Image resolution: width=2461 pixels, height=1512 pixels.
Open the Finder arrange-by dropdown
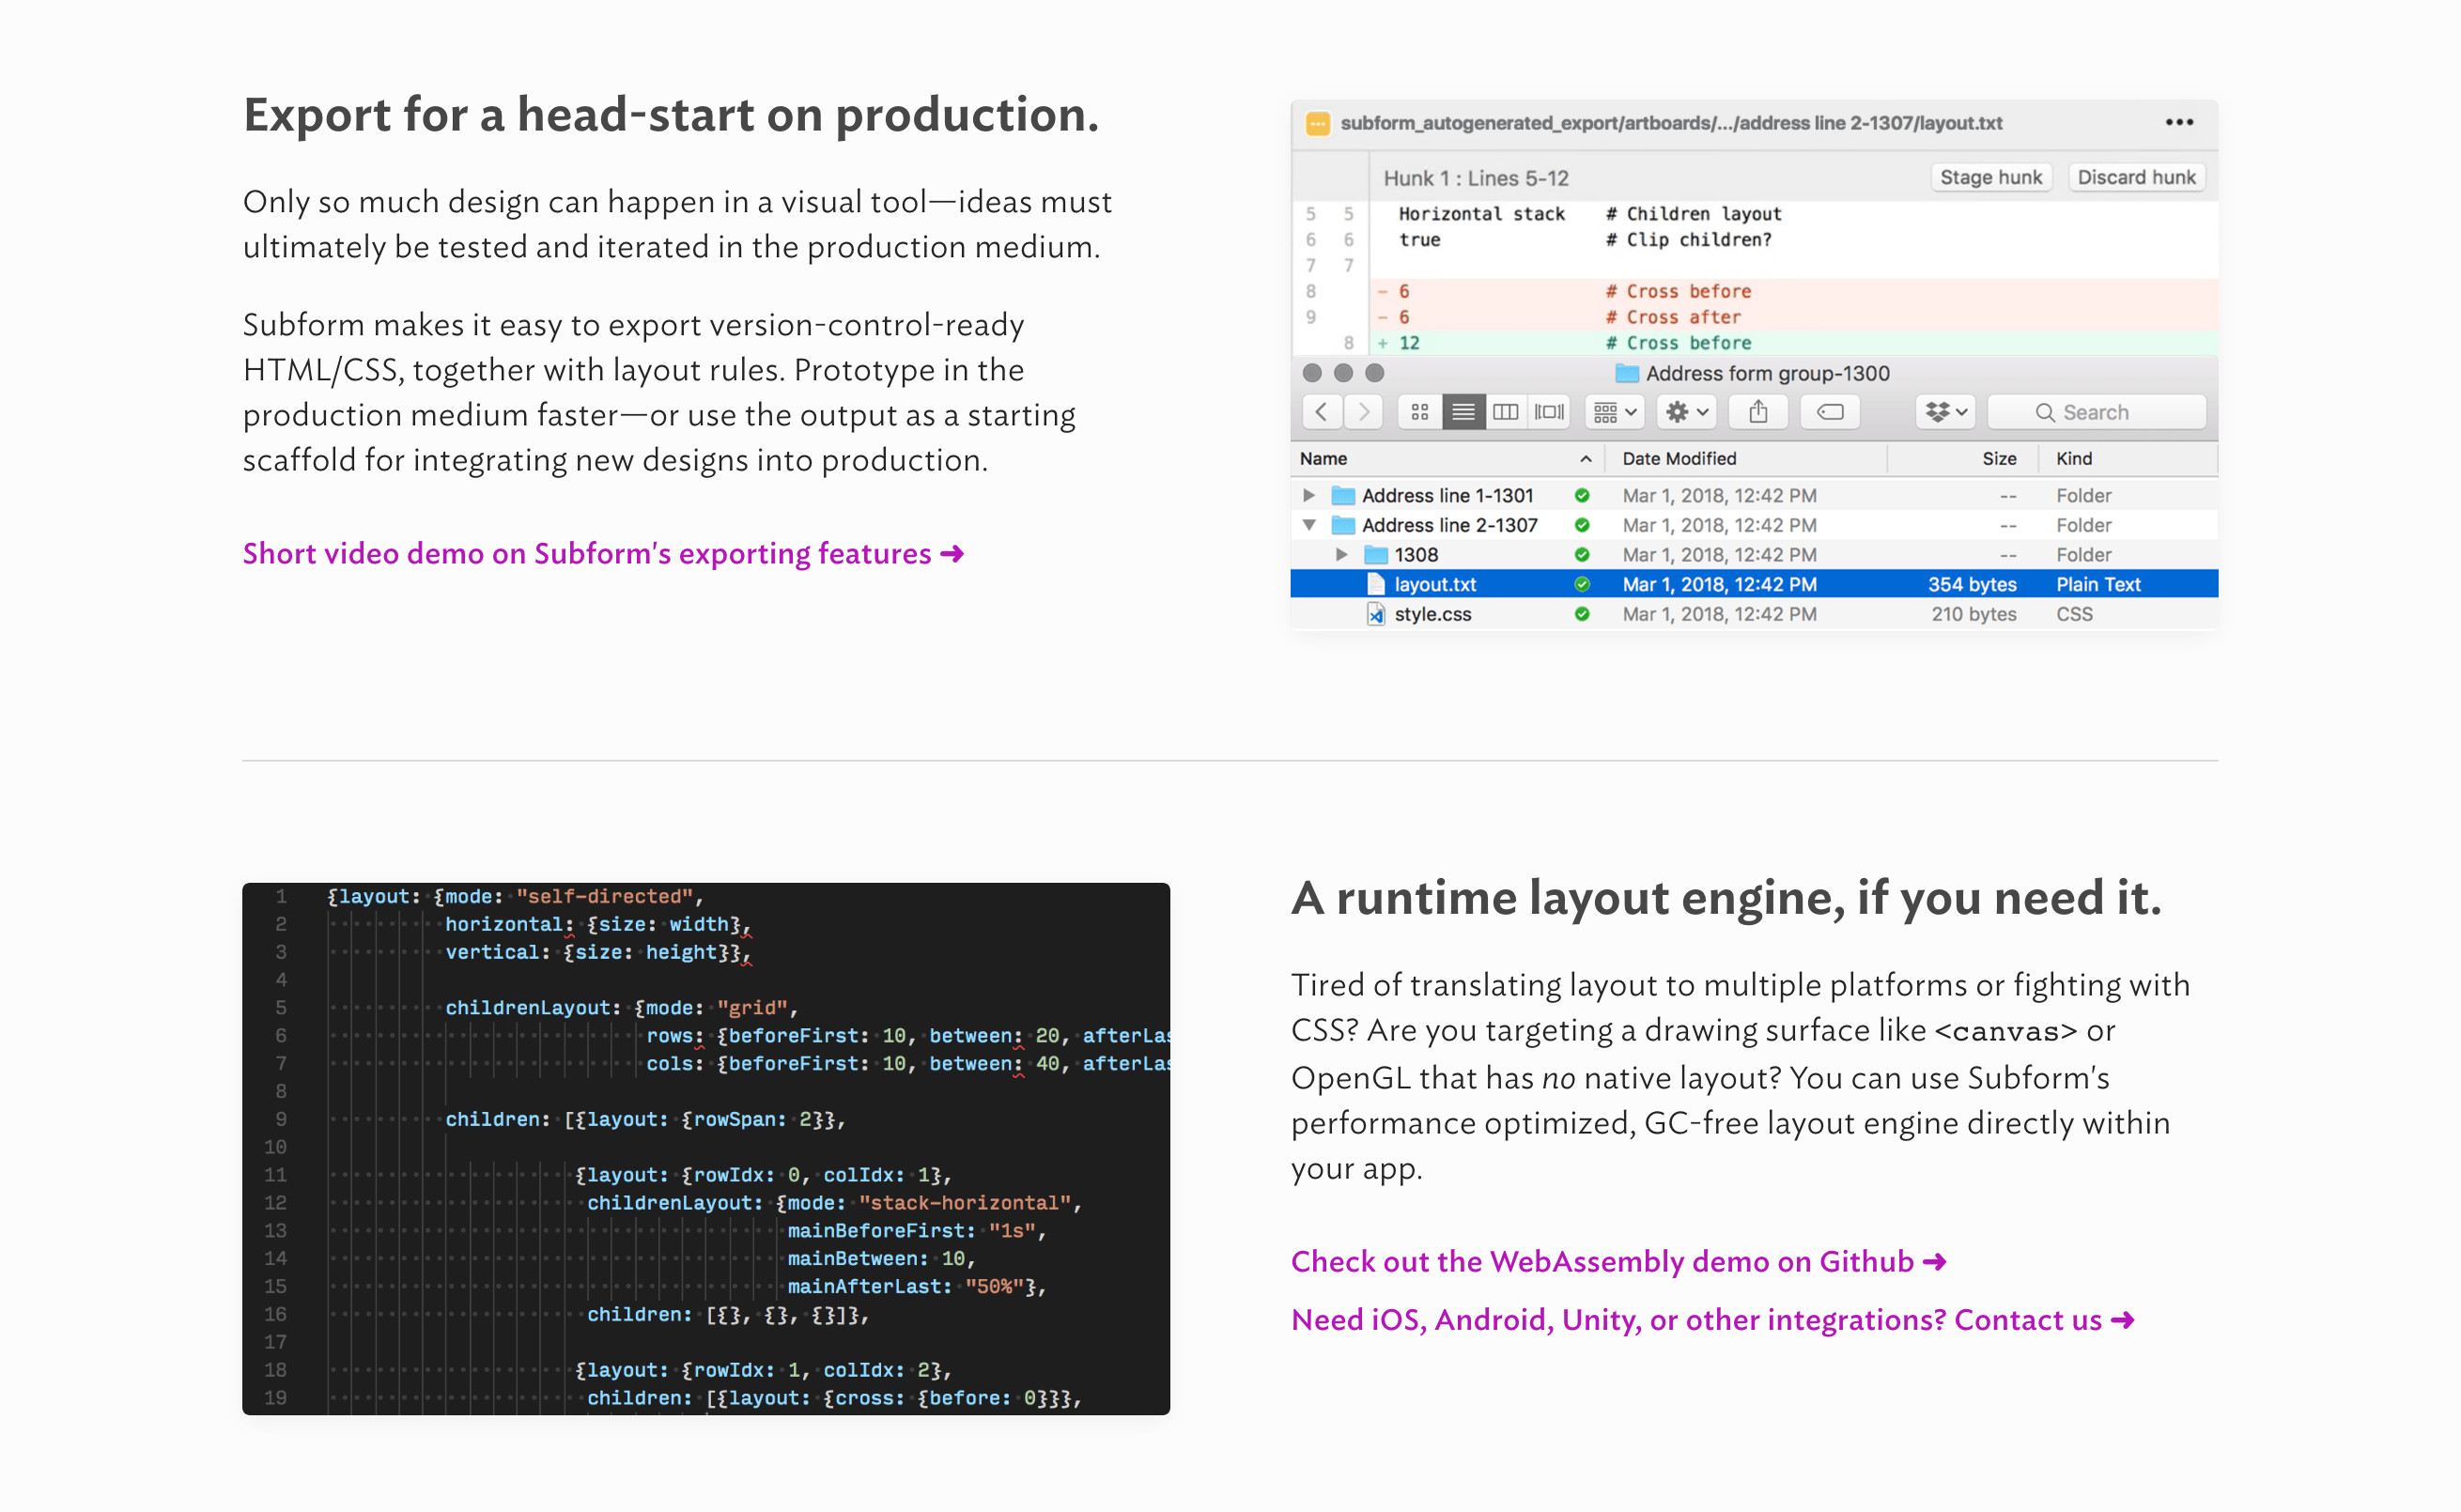pos(1614,412)
